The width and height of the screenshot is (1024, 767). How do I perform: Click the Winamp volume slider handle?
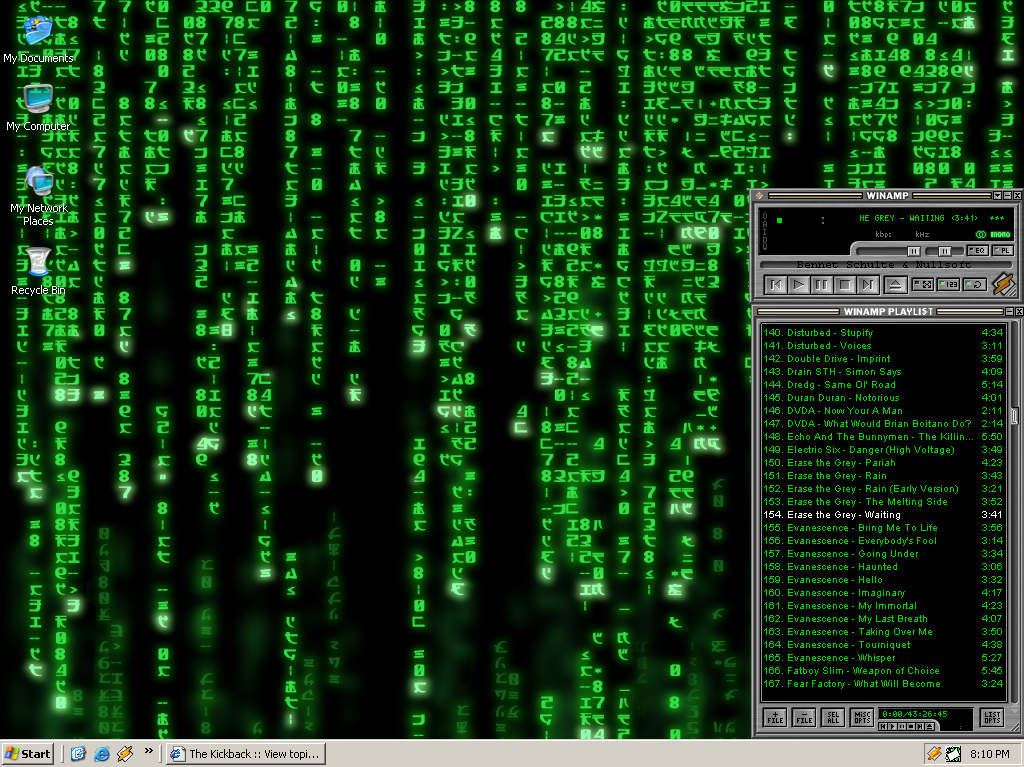(914, 251)
